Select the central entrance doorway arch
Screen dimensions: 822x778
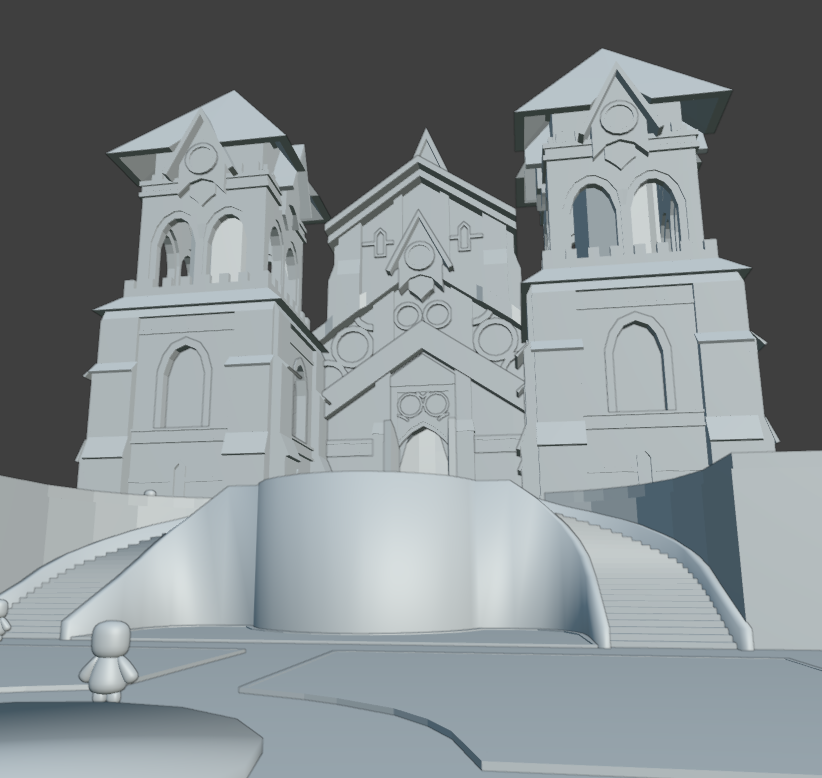click(x=424, y=450)
